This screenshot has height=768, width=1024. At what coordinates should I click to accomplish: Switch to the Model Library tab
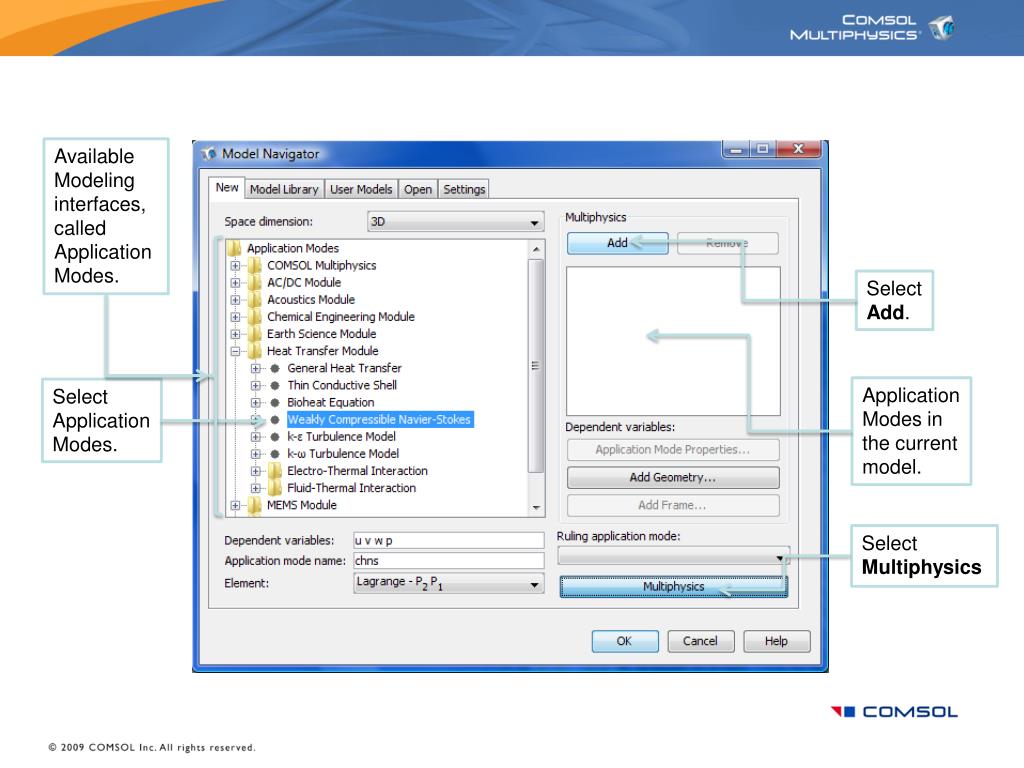[284, 189]
